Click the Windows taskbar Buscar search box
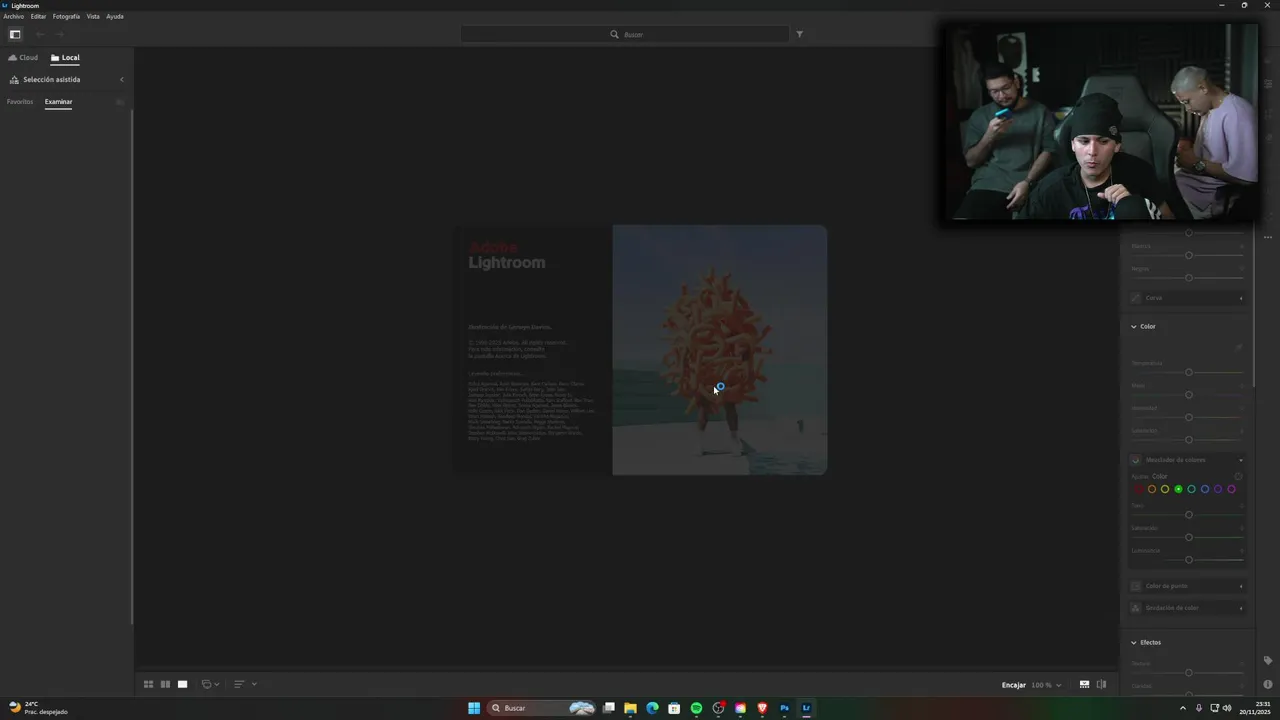 click(542, 708)
